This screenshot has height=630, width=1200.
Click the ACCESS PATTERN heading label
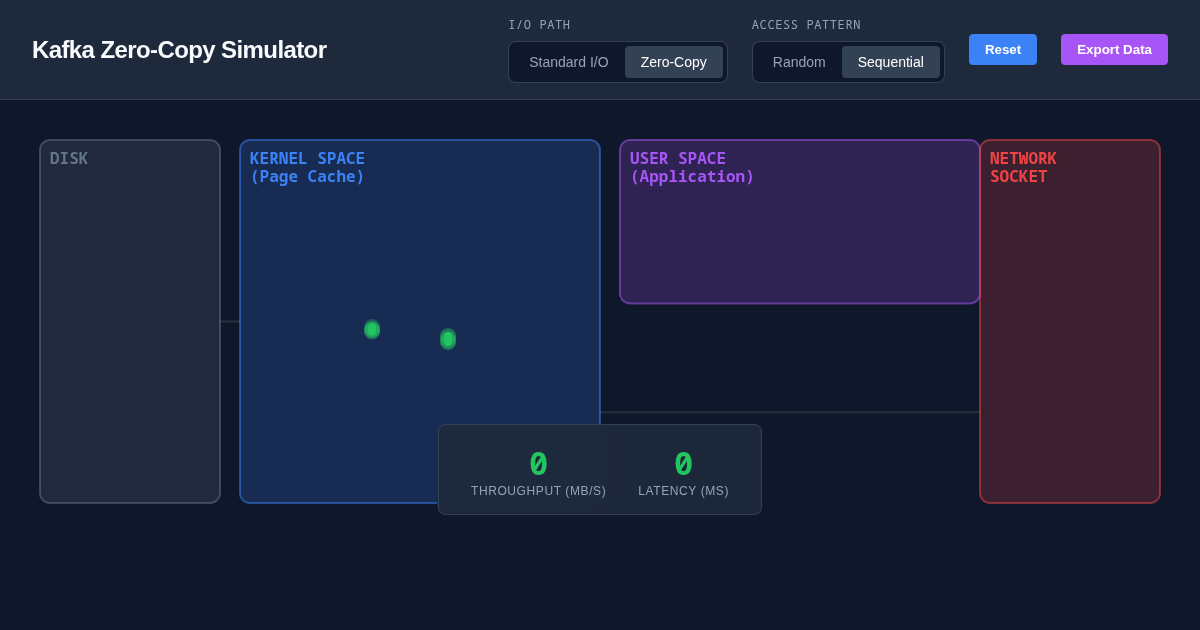click(x=806, y=25)
